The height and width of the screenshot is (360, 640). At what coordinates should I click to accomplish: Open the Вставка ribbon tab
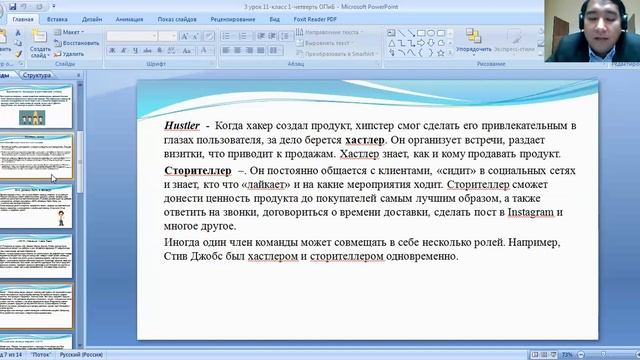pyautogui.click(x=57, y=19)
